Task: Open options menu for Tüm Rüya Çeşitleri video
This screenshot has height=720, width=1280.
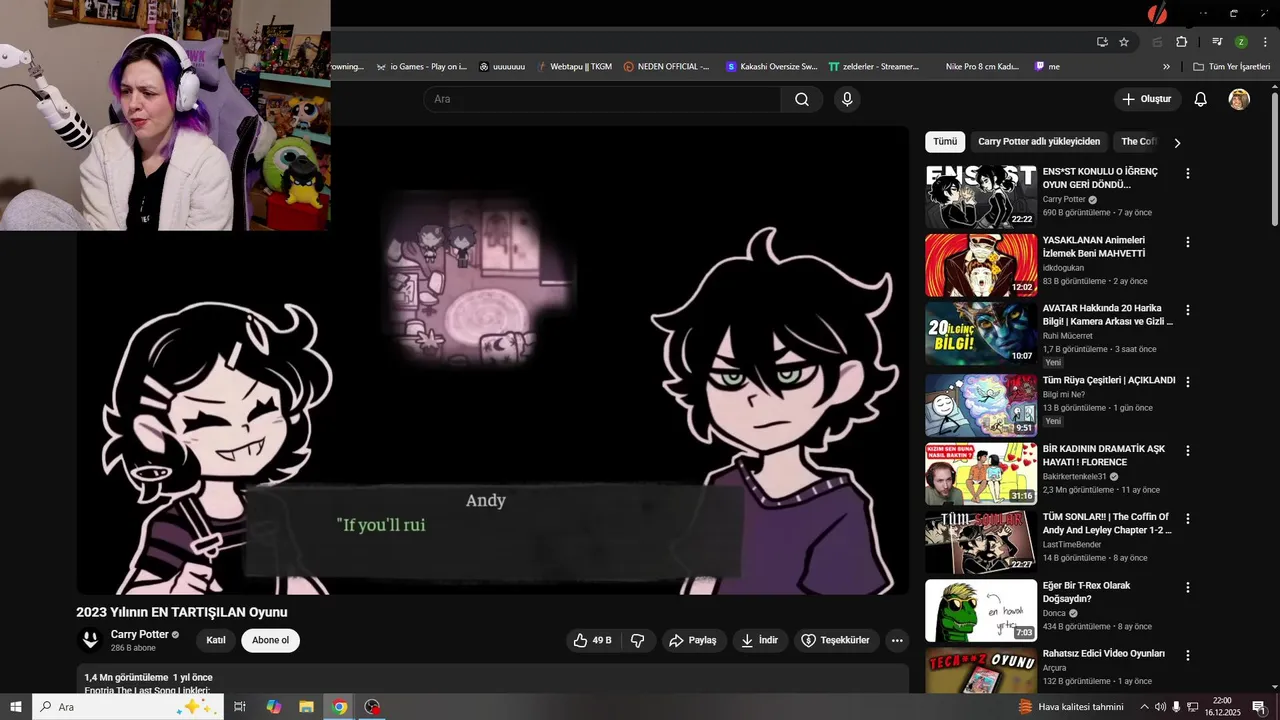Action: [1188, 382]
